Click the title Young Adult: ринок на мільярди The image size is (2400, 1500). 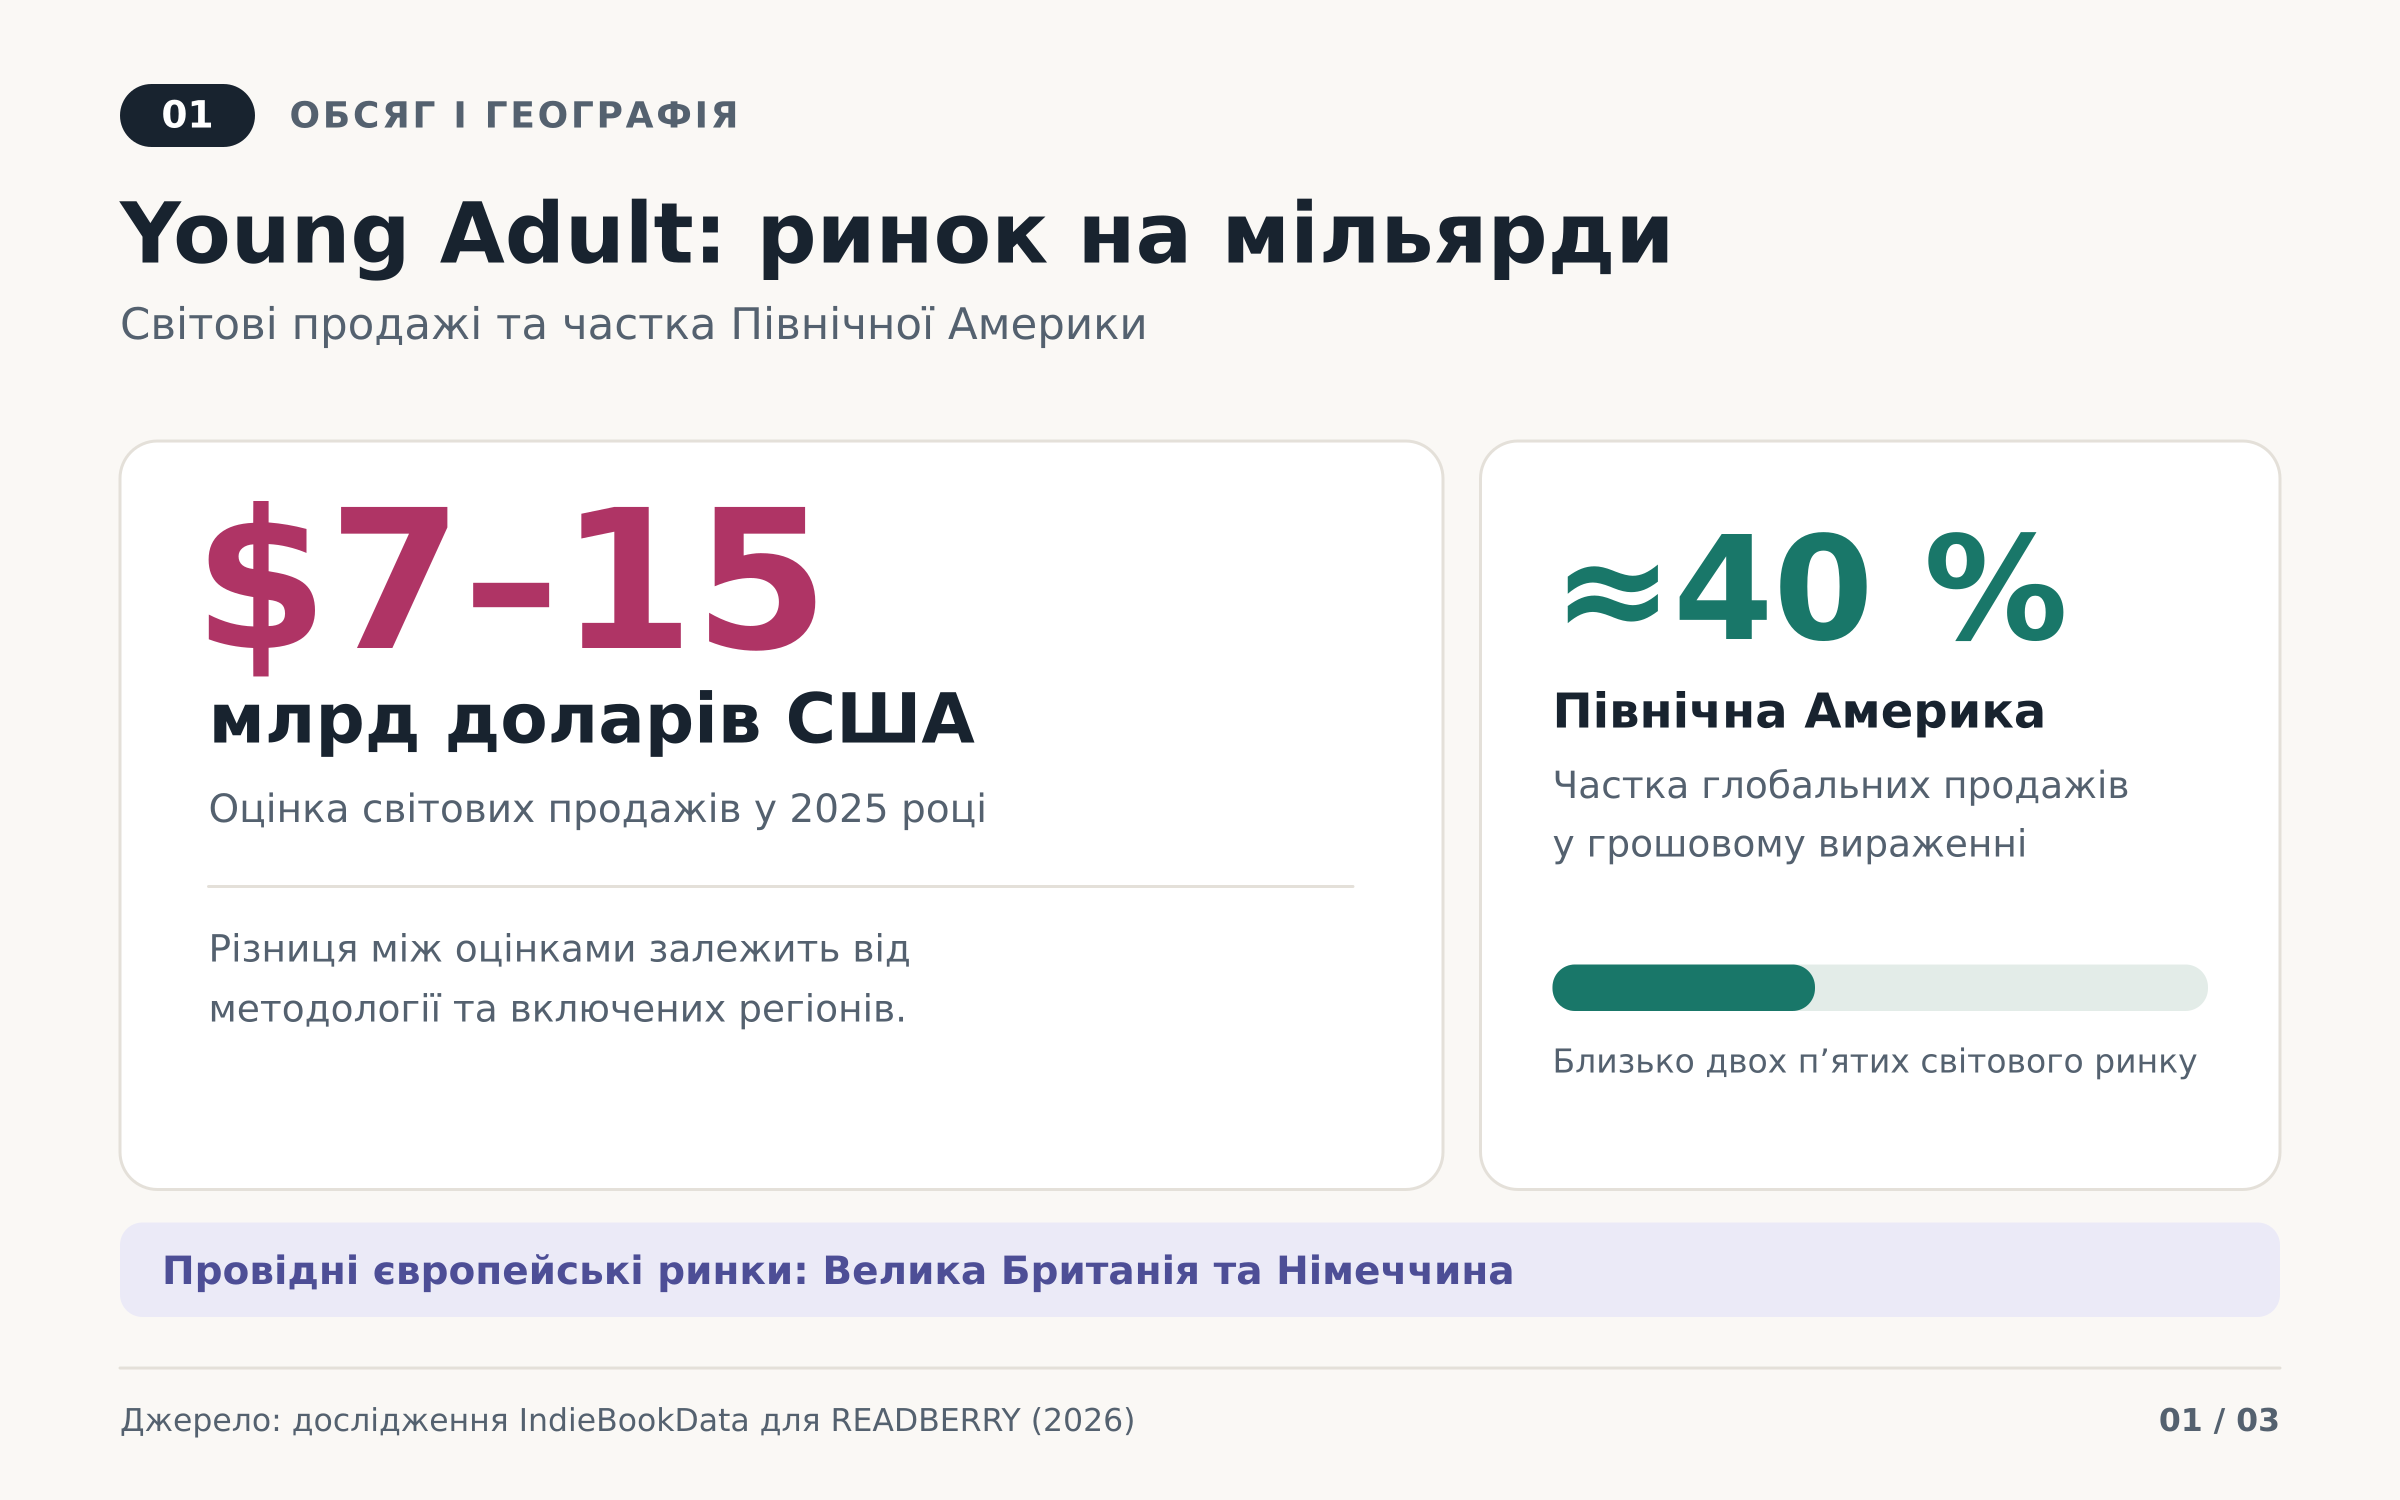click(895, 236)
